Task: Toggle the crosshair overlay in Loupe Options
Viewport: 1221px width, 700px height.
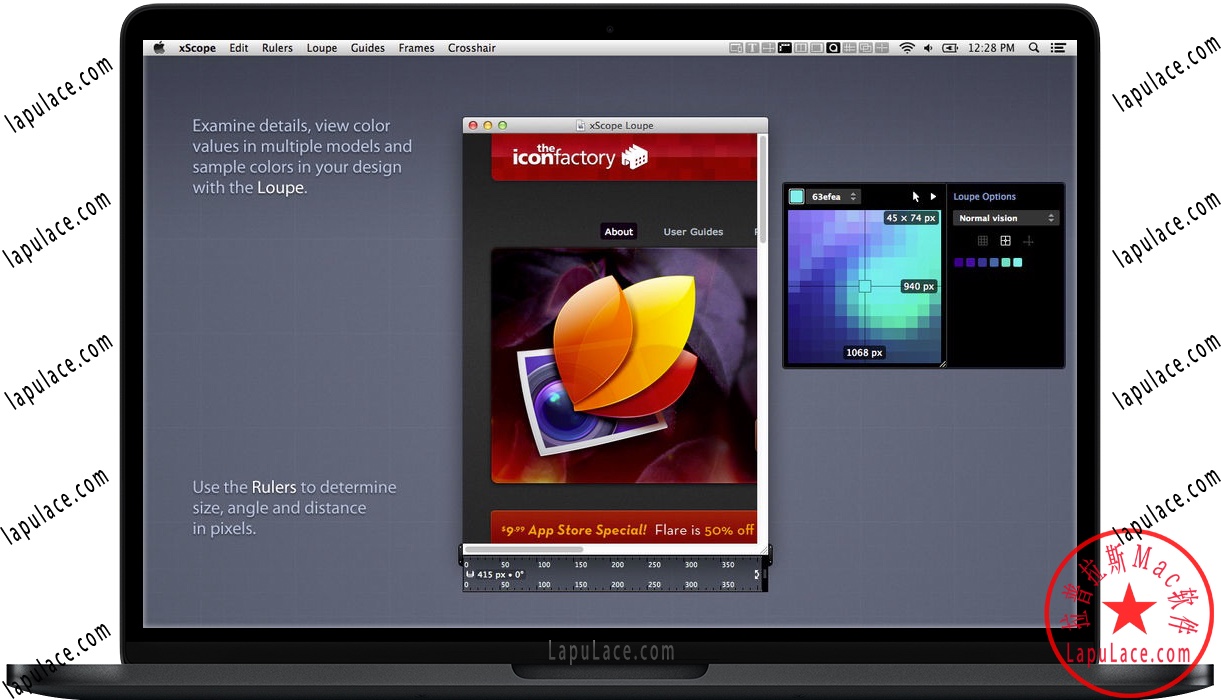Action: [1028, 241]
